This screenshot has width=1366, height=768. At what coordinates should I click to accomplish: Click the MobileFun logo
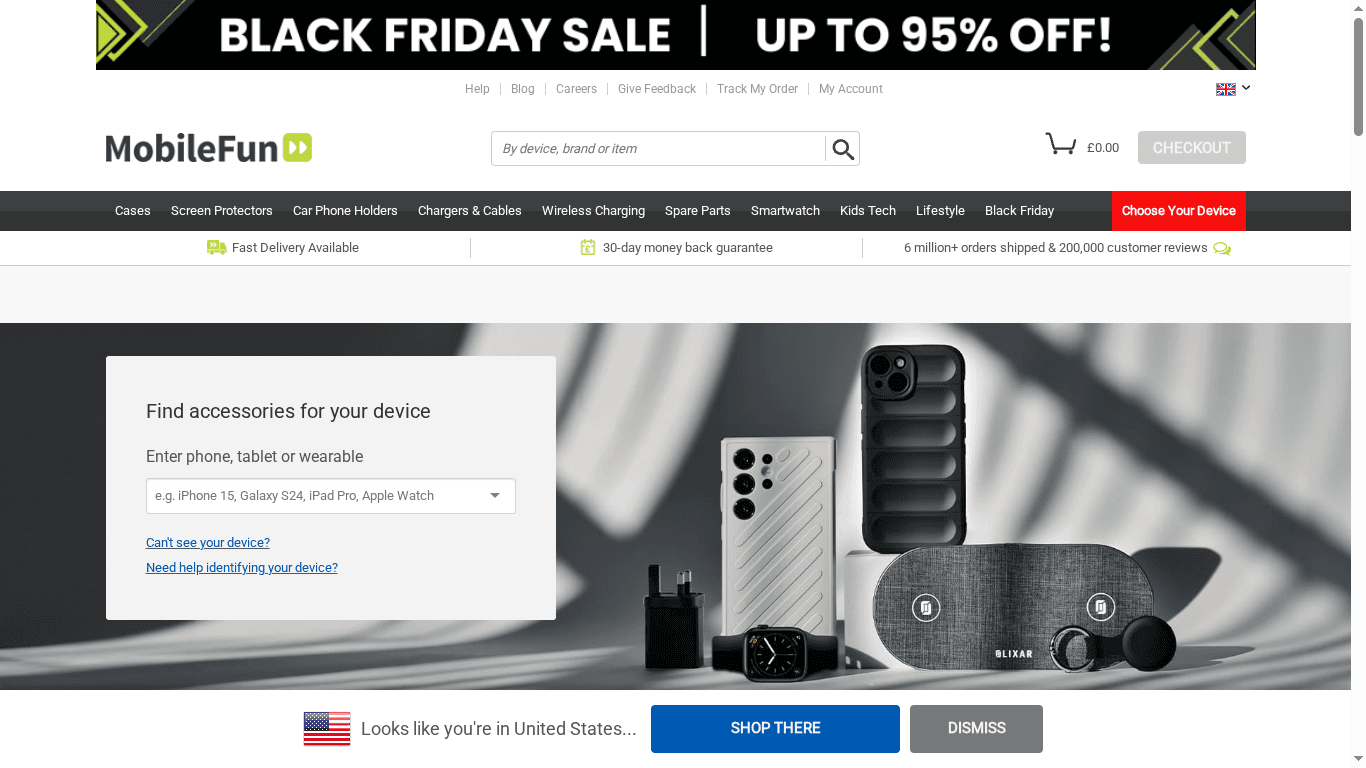[207, 147]
